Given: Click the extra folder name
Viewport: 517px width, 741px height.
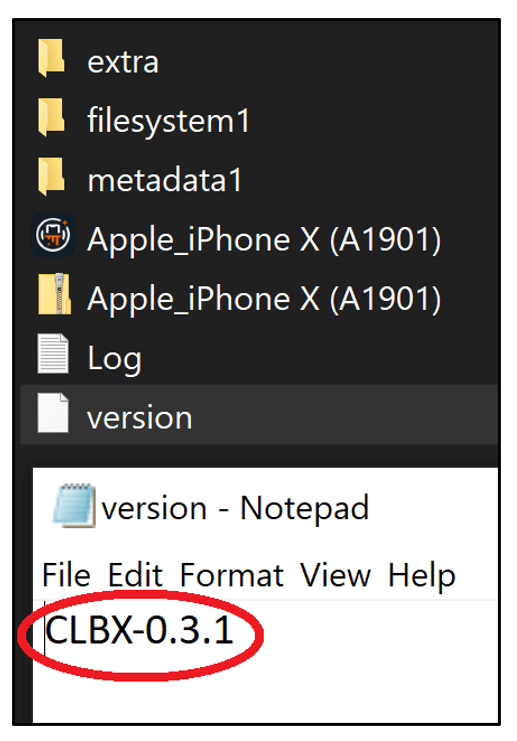Looking at the screenshot, I should pos(123,62).
